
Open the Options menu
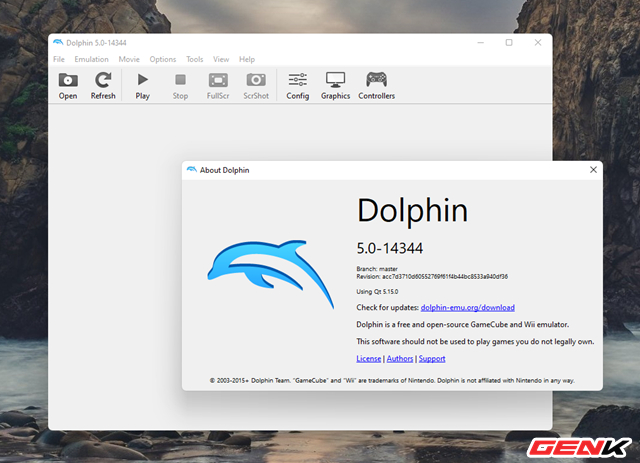tap(162, 59)
